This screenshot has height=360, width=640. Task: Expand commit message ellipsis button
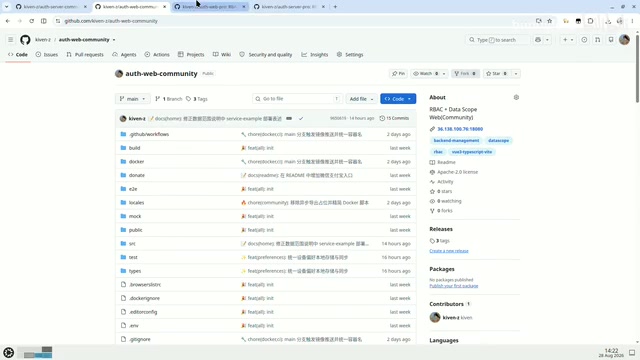coord(289,118)
